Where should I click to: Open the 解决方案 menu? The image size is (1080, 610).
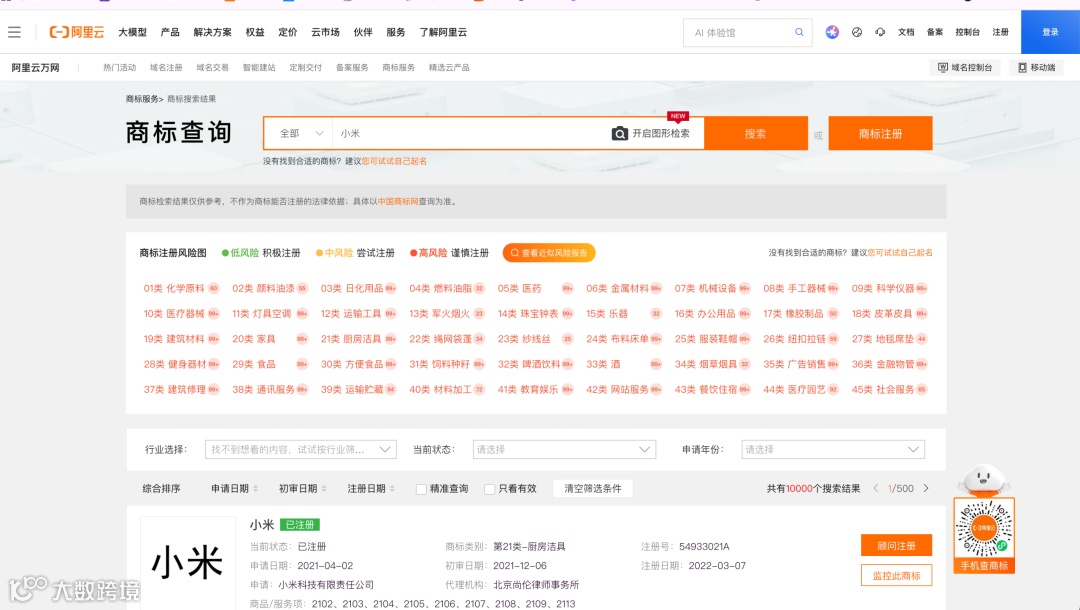coord(212,32)
